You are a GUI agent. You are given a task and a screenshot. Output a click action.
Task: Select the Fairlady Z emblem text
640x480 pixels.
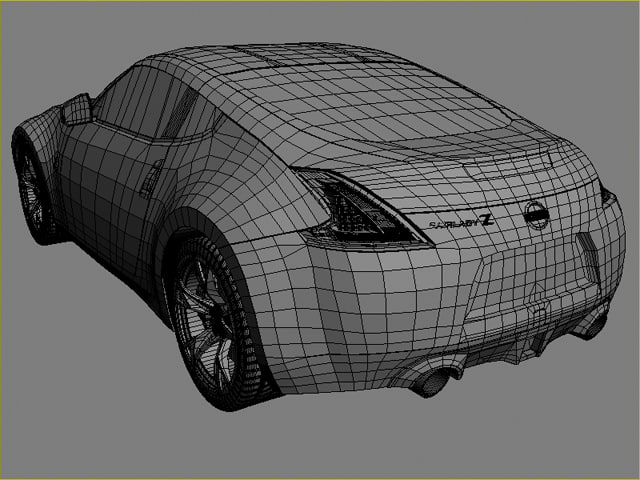pyautogui.click(x=460, y=222)
